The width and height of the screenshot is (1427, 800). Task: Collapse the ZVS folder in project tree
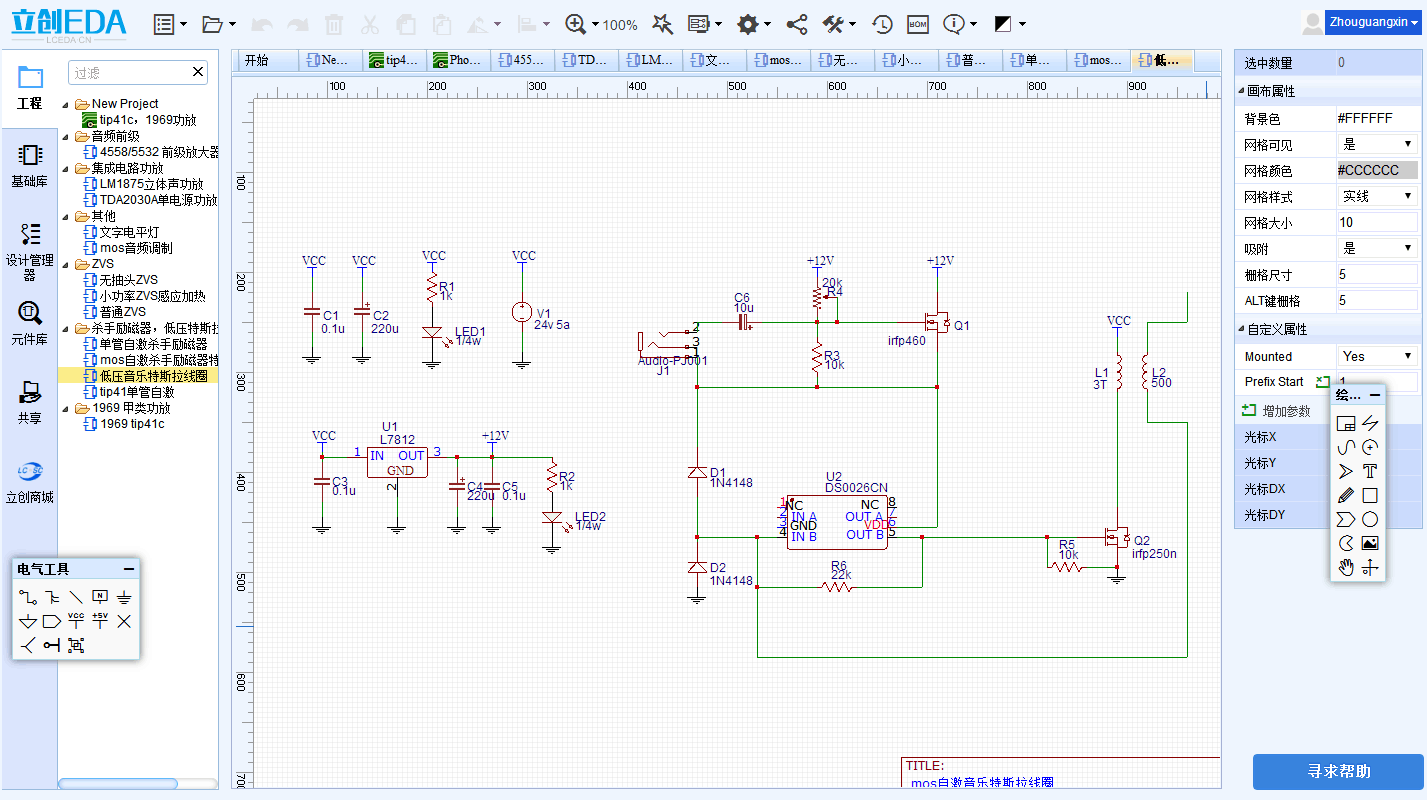(x=66, y=265)
